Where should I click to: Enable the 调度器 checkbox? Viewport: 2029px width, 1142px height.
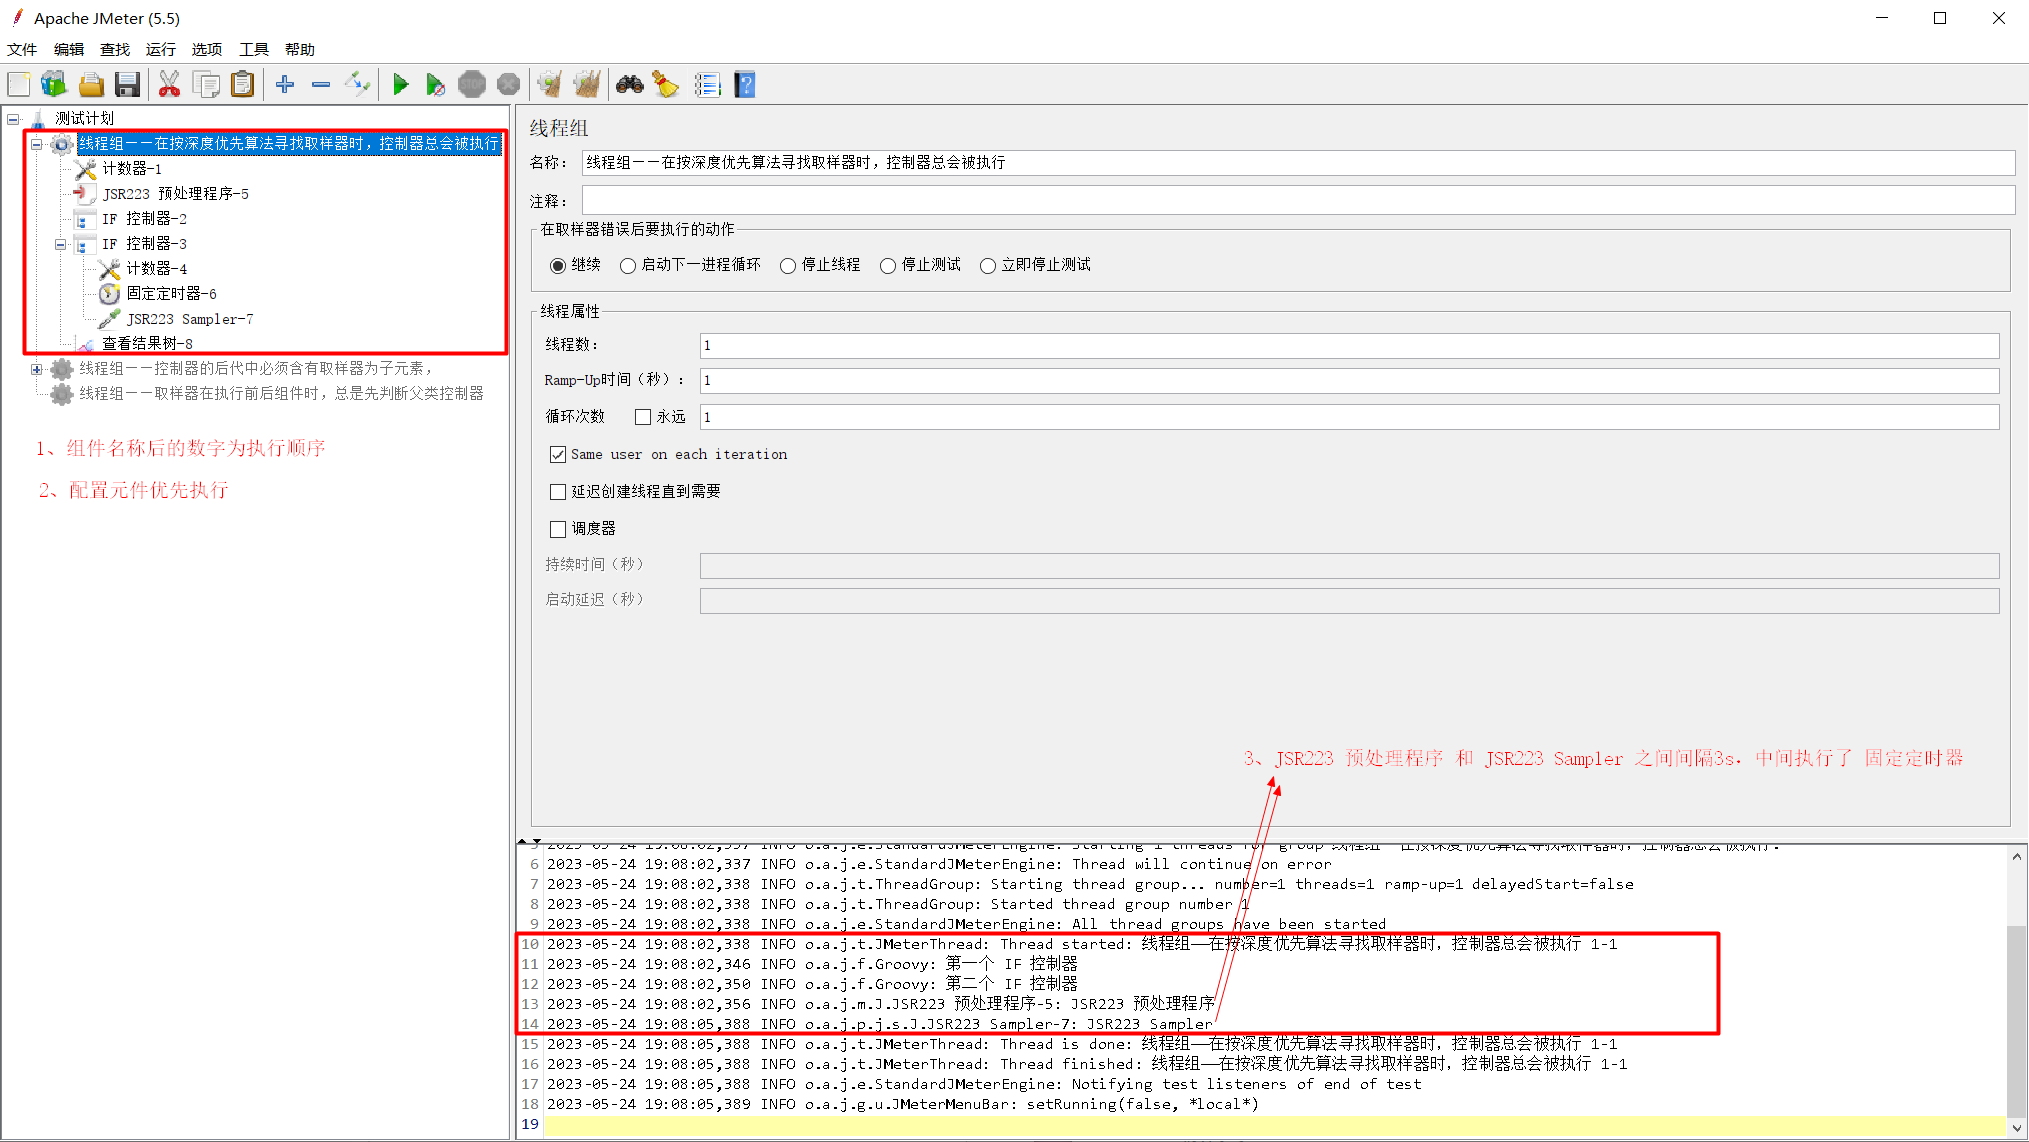point(558,529)
